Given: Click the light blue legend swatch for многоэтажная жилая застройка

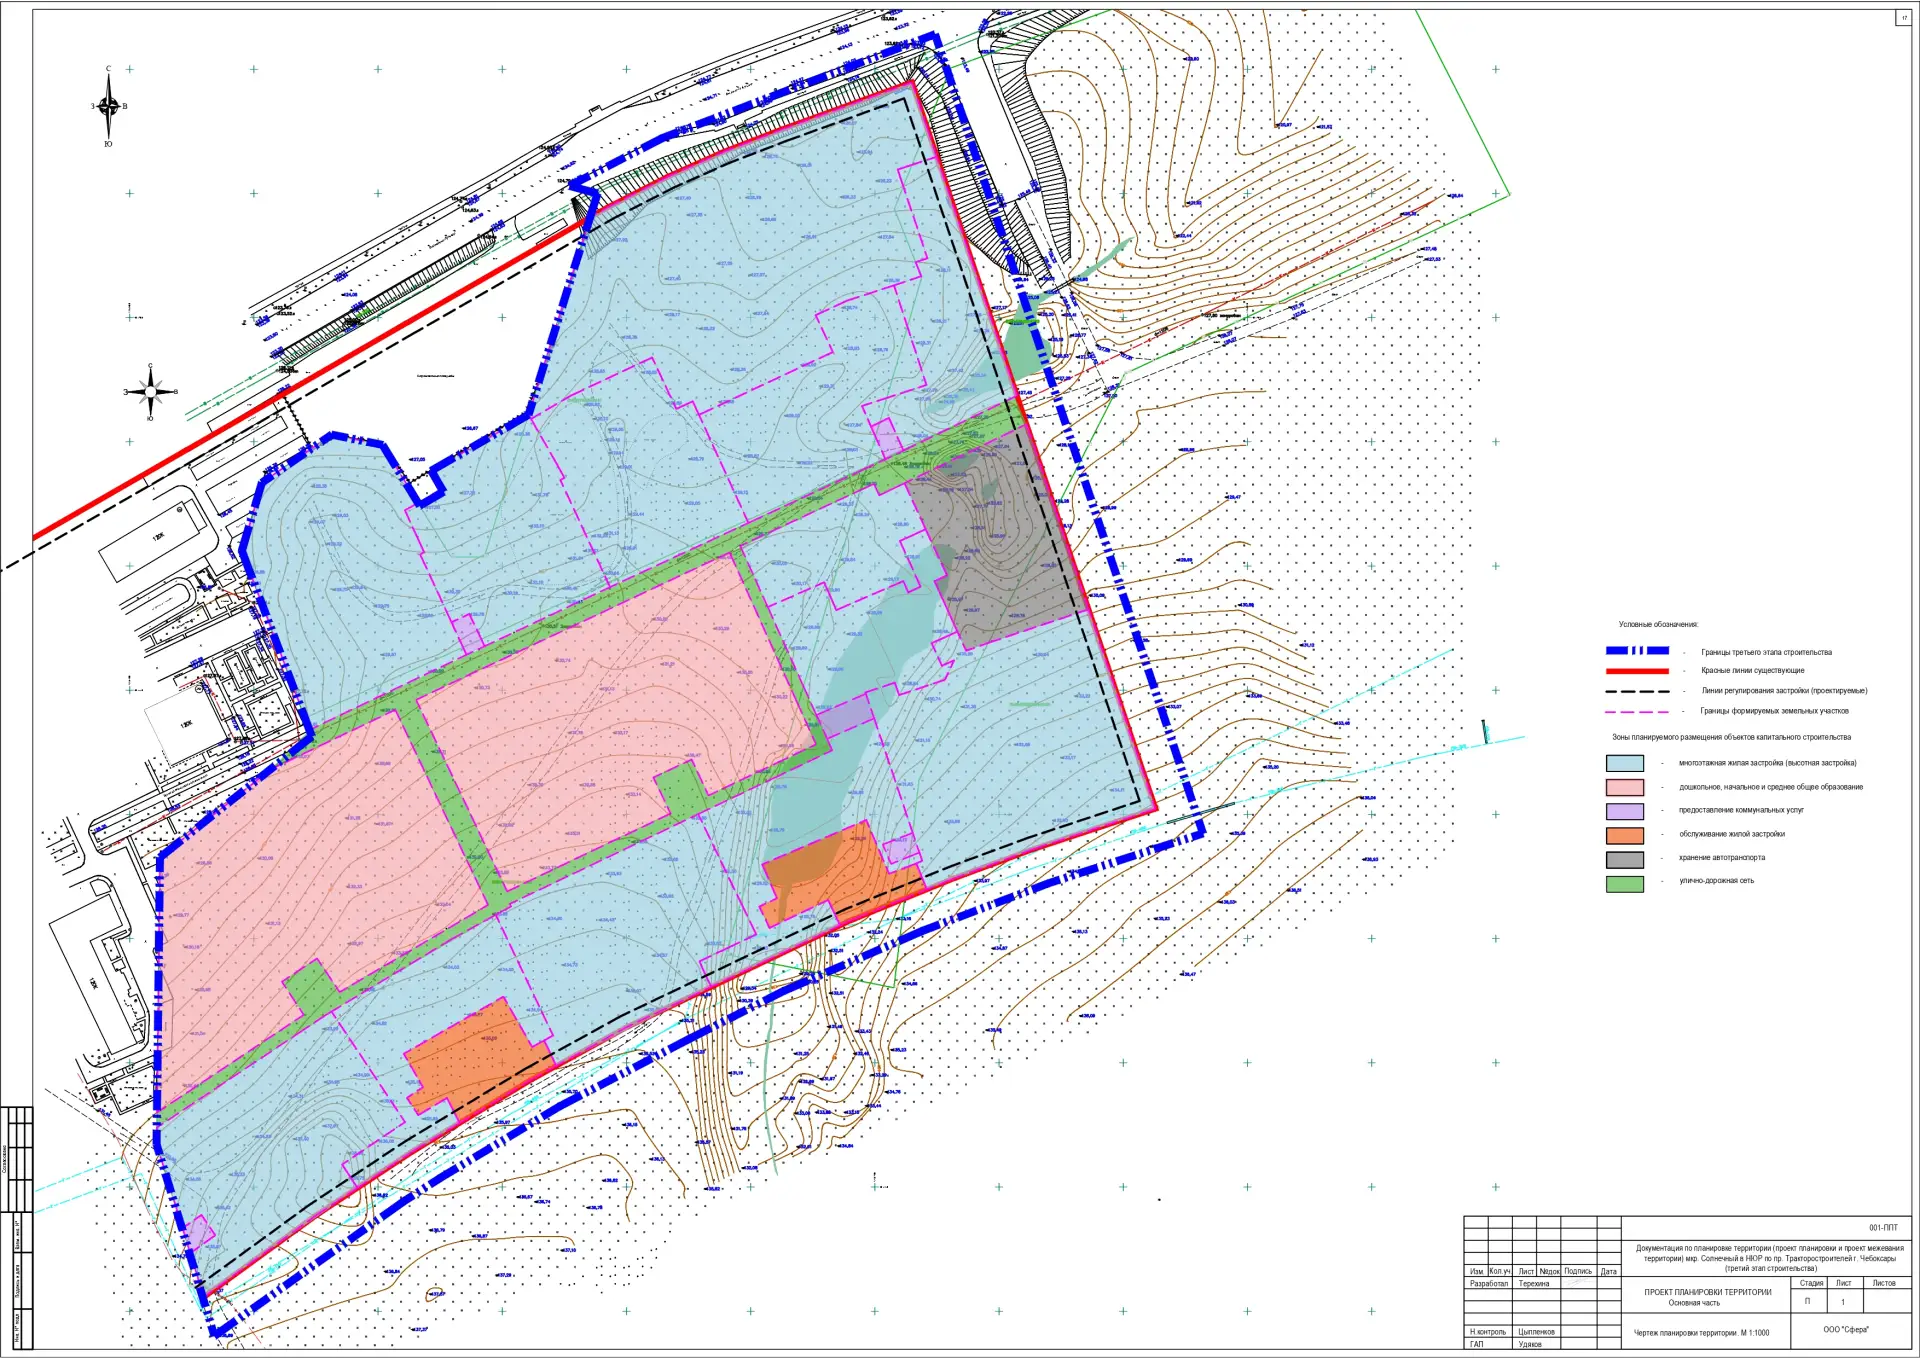Looking at the screenshot, I should (1625, 763).
